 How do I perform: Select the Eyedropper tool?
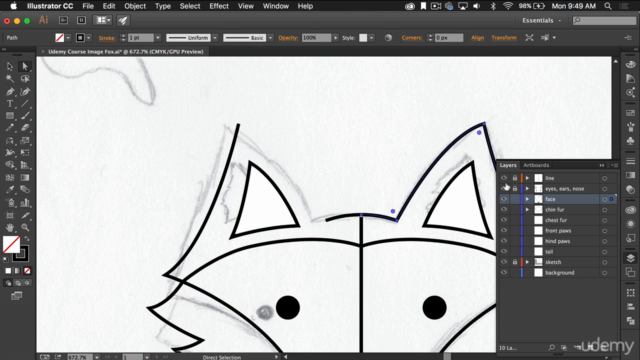point(10,190)
